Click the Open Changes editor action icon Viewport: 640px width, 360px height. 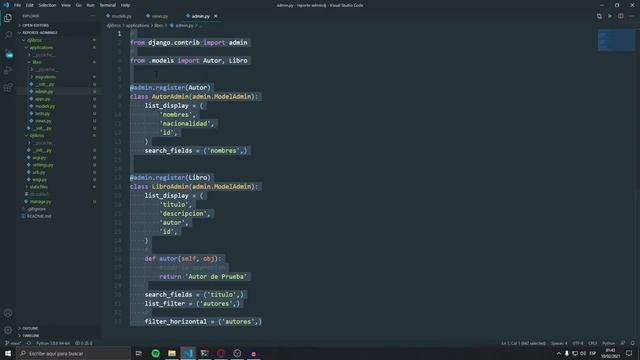tap(599, 16)
